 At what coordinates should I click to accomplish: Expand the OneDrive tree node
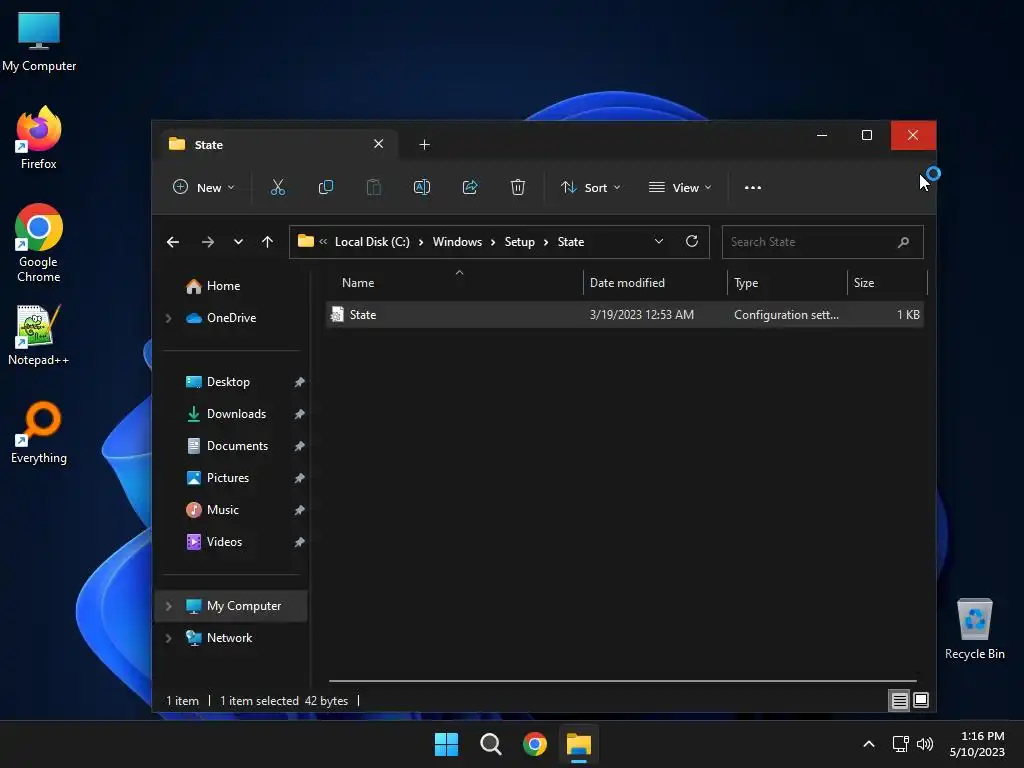pos(168,318)
